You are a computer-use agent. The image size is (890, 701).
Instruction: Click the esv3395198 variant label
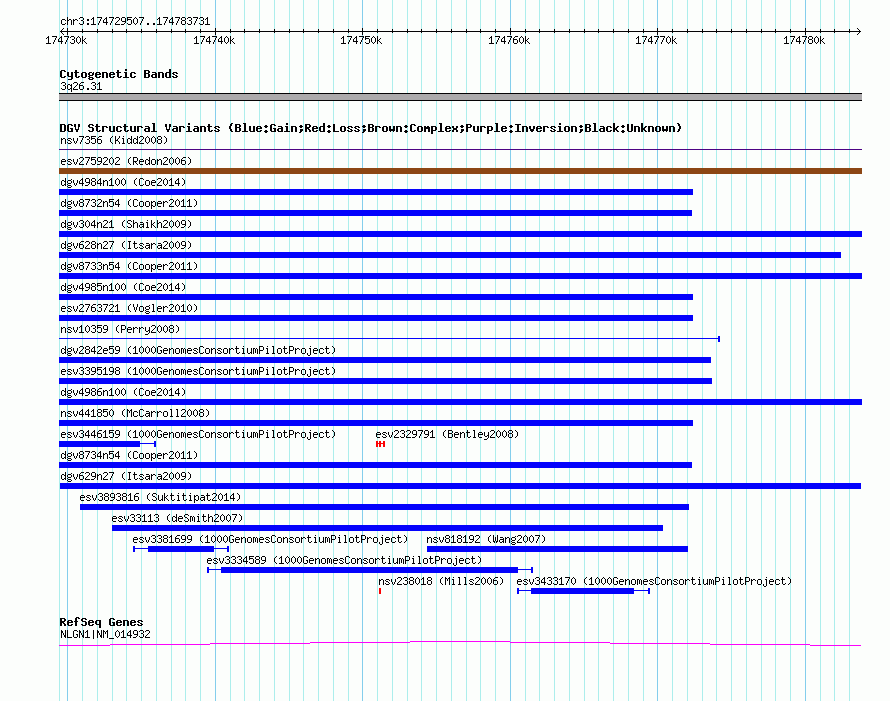point(198,371)
